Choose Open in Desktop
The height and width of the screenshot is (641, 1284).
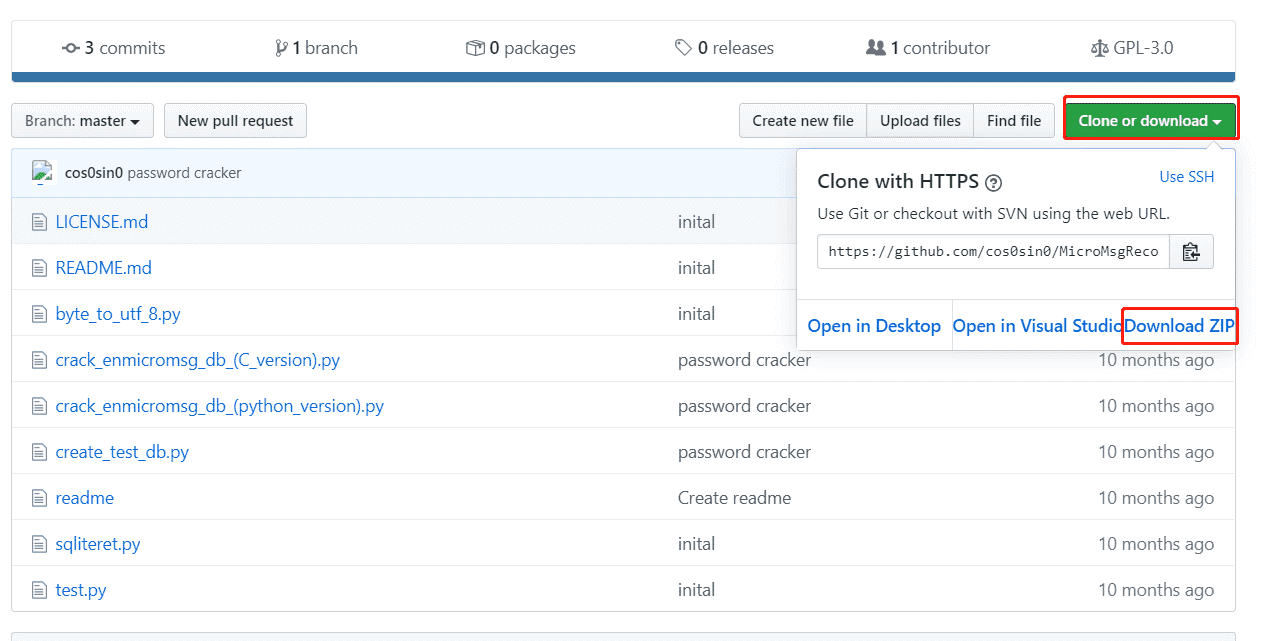tap(874, 326)
